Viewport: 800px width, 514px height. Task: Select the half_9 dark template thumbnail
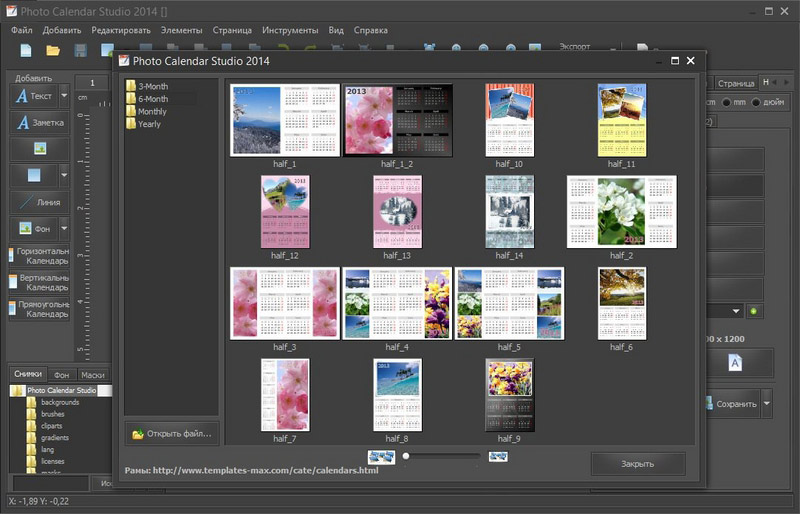click(509, 395)
